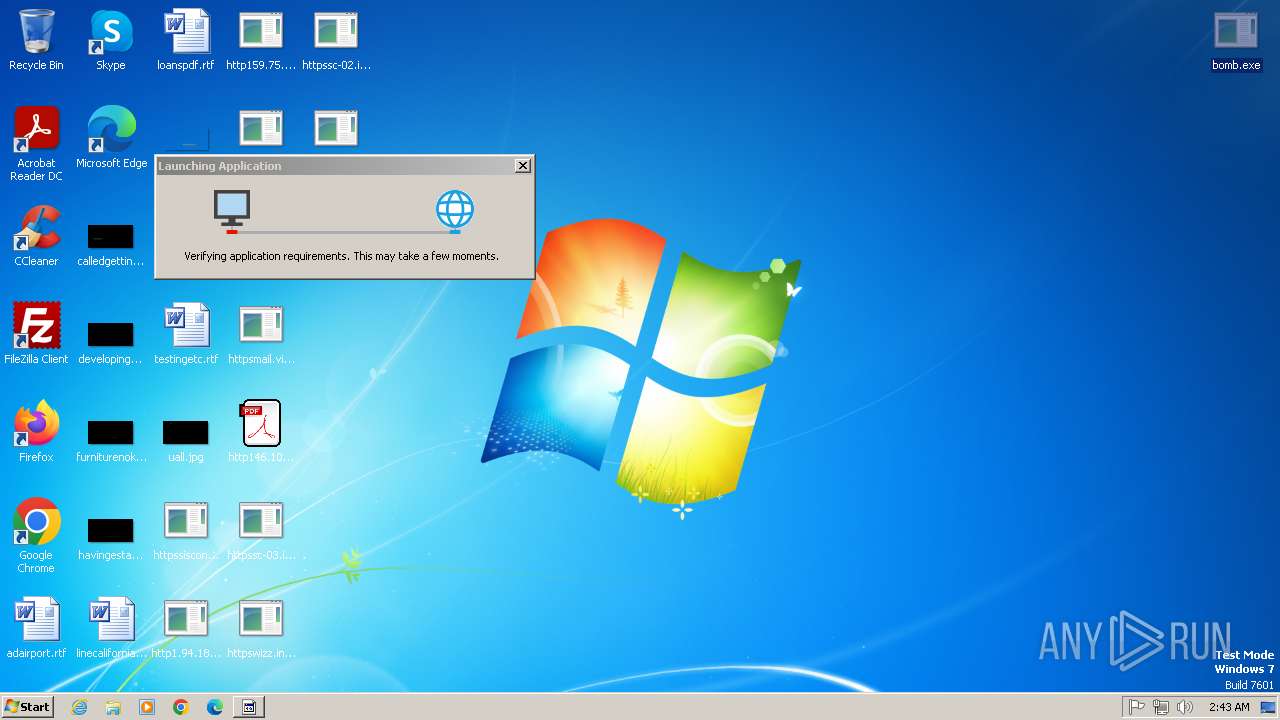Select the http159.75 desktop file icon
This screenshot has width=1280, height=720.
point(261,40)
